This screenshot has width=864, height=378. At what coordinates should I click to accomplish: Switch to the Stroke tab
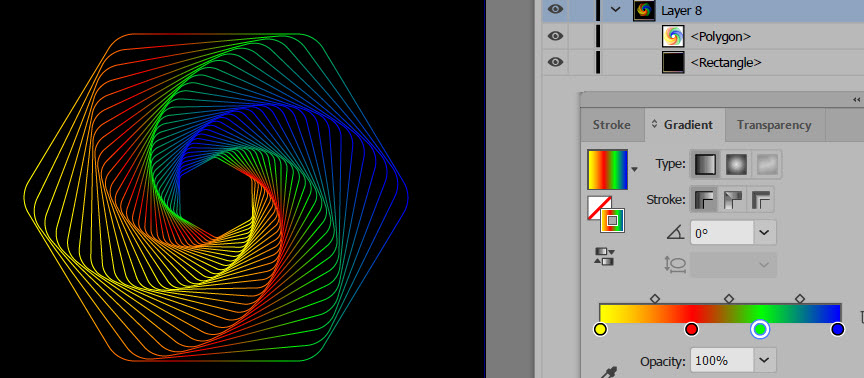coord(612,125)
